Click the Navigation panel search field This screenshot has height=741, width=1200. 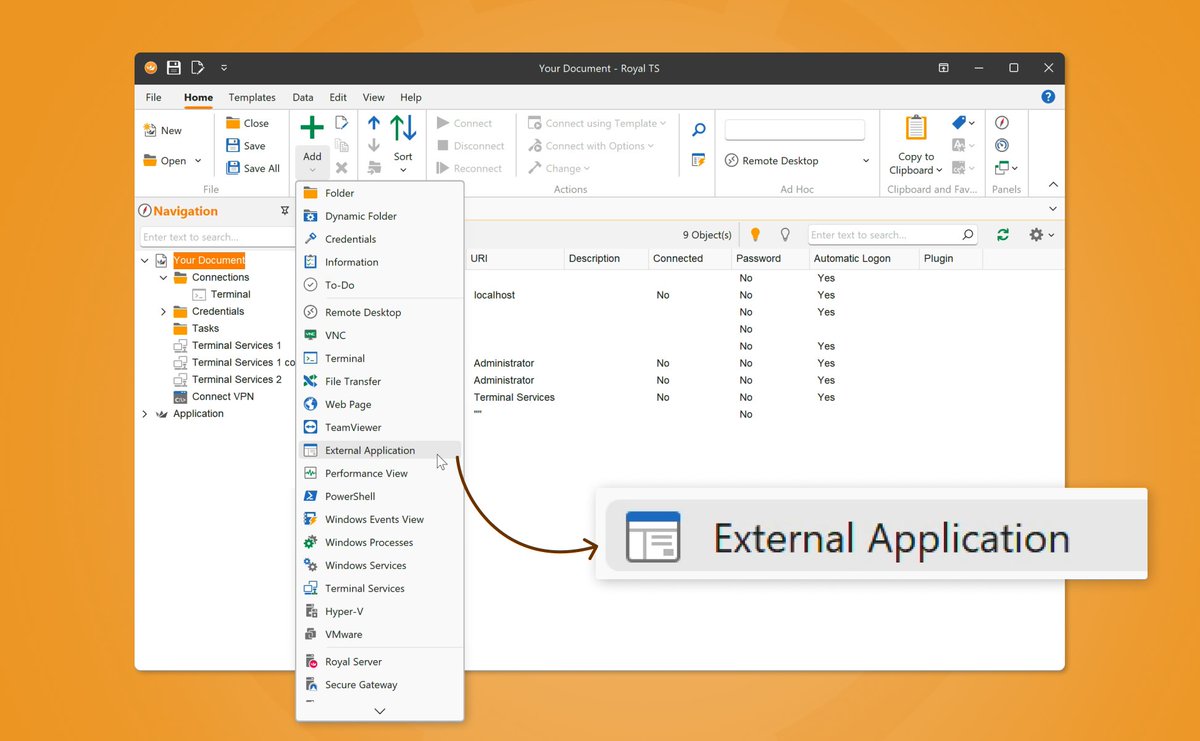[x=217, y=237]
